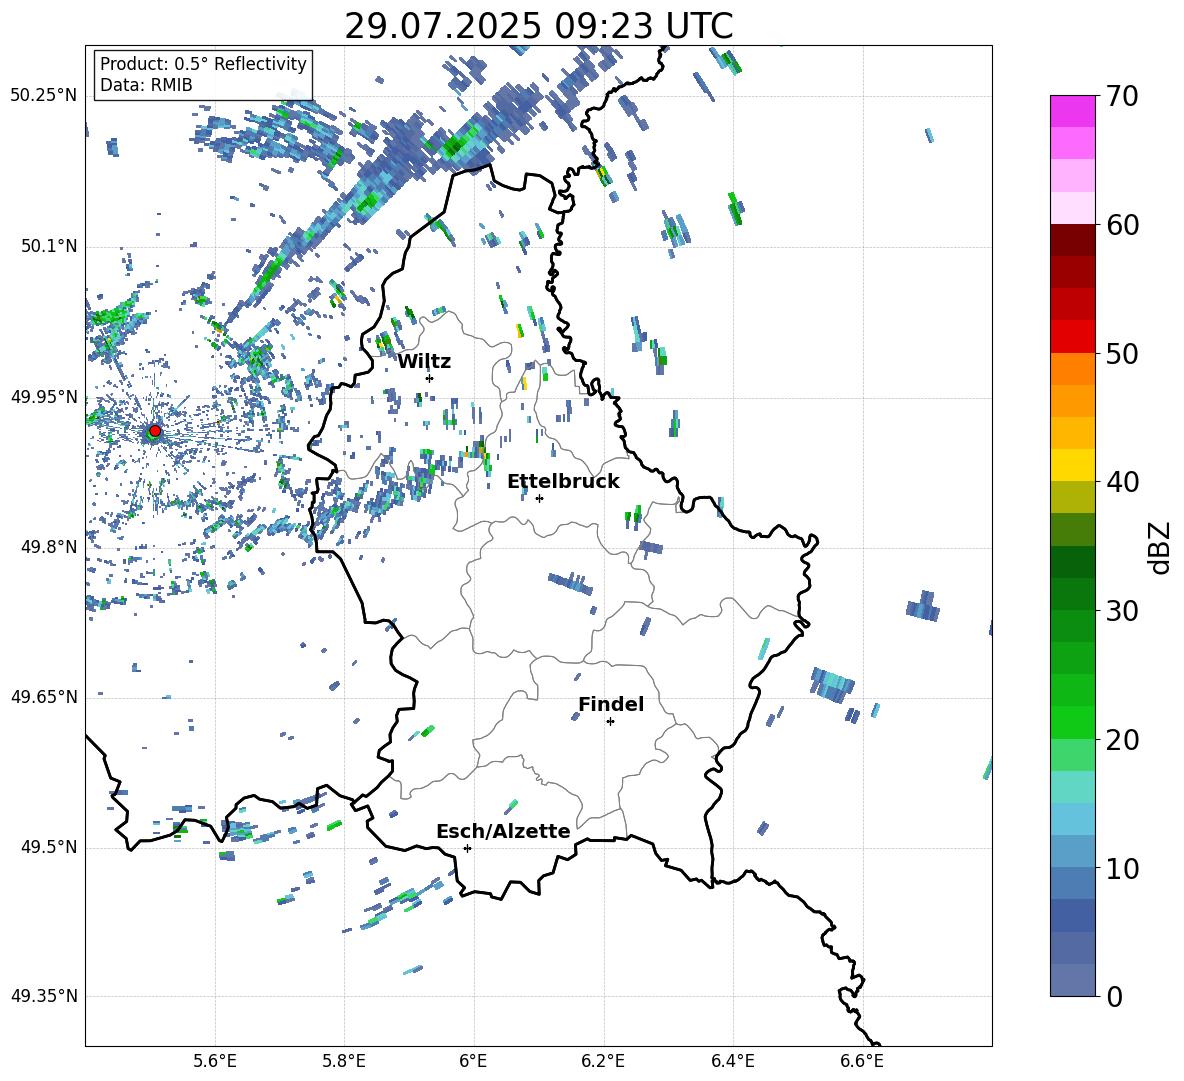Click the 5.6°E longitude label
1184x1081 pixels.
(215, 1061)
